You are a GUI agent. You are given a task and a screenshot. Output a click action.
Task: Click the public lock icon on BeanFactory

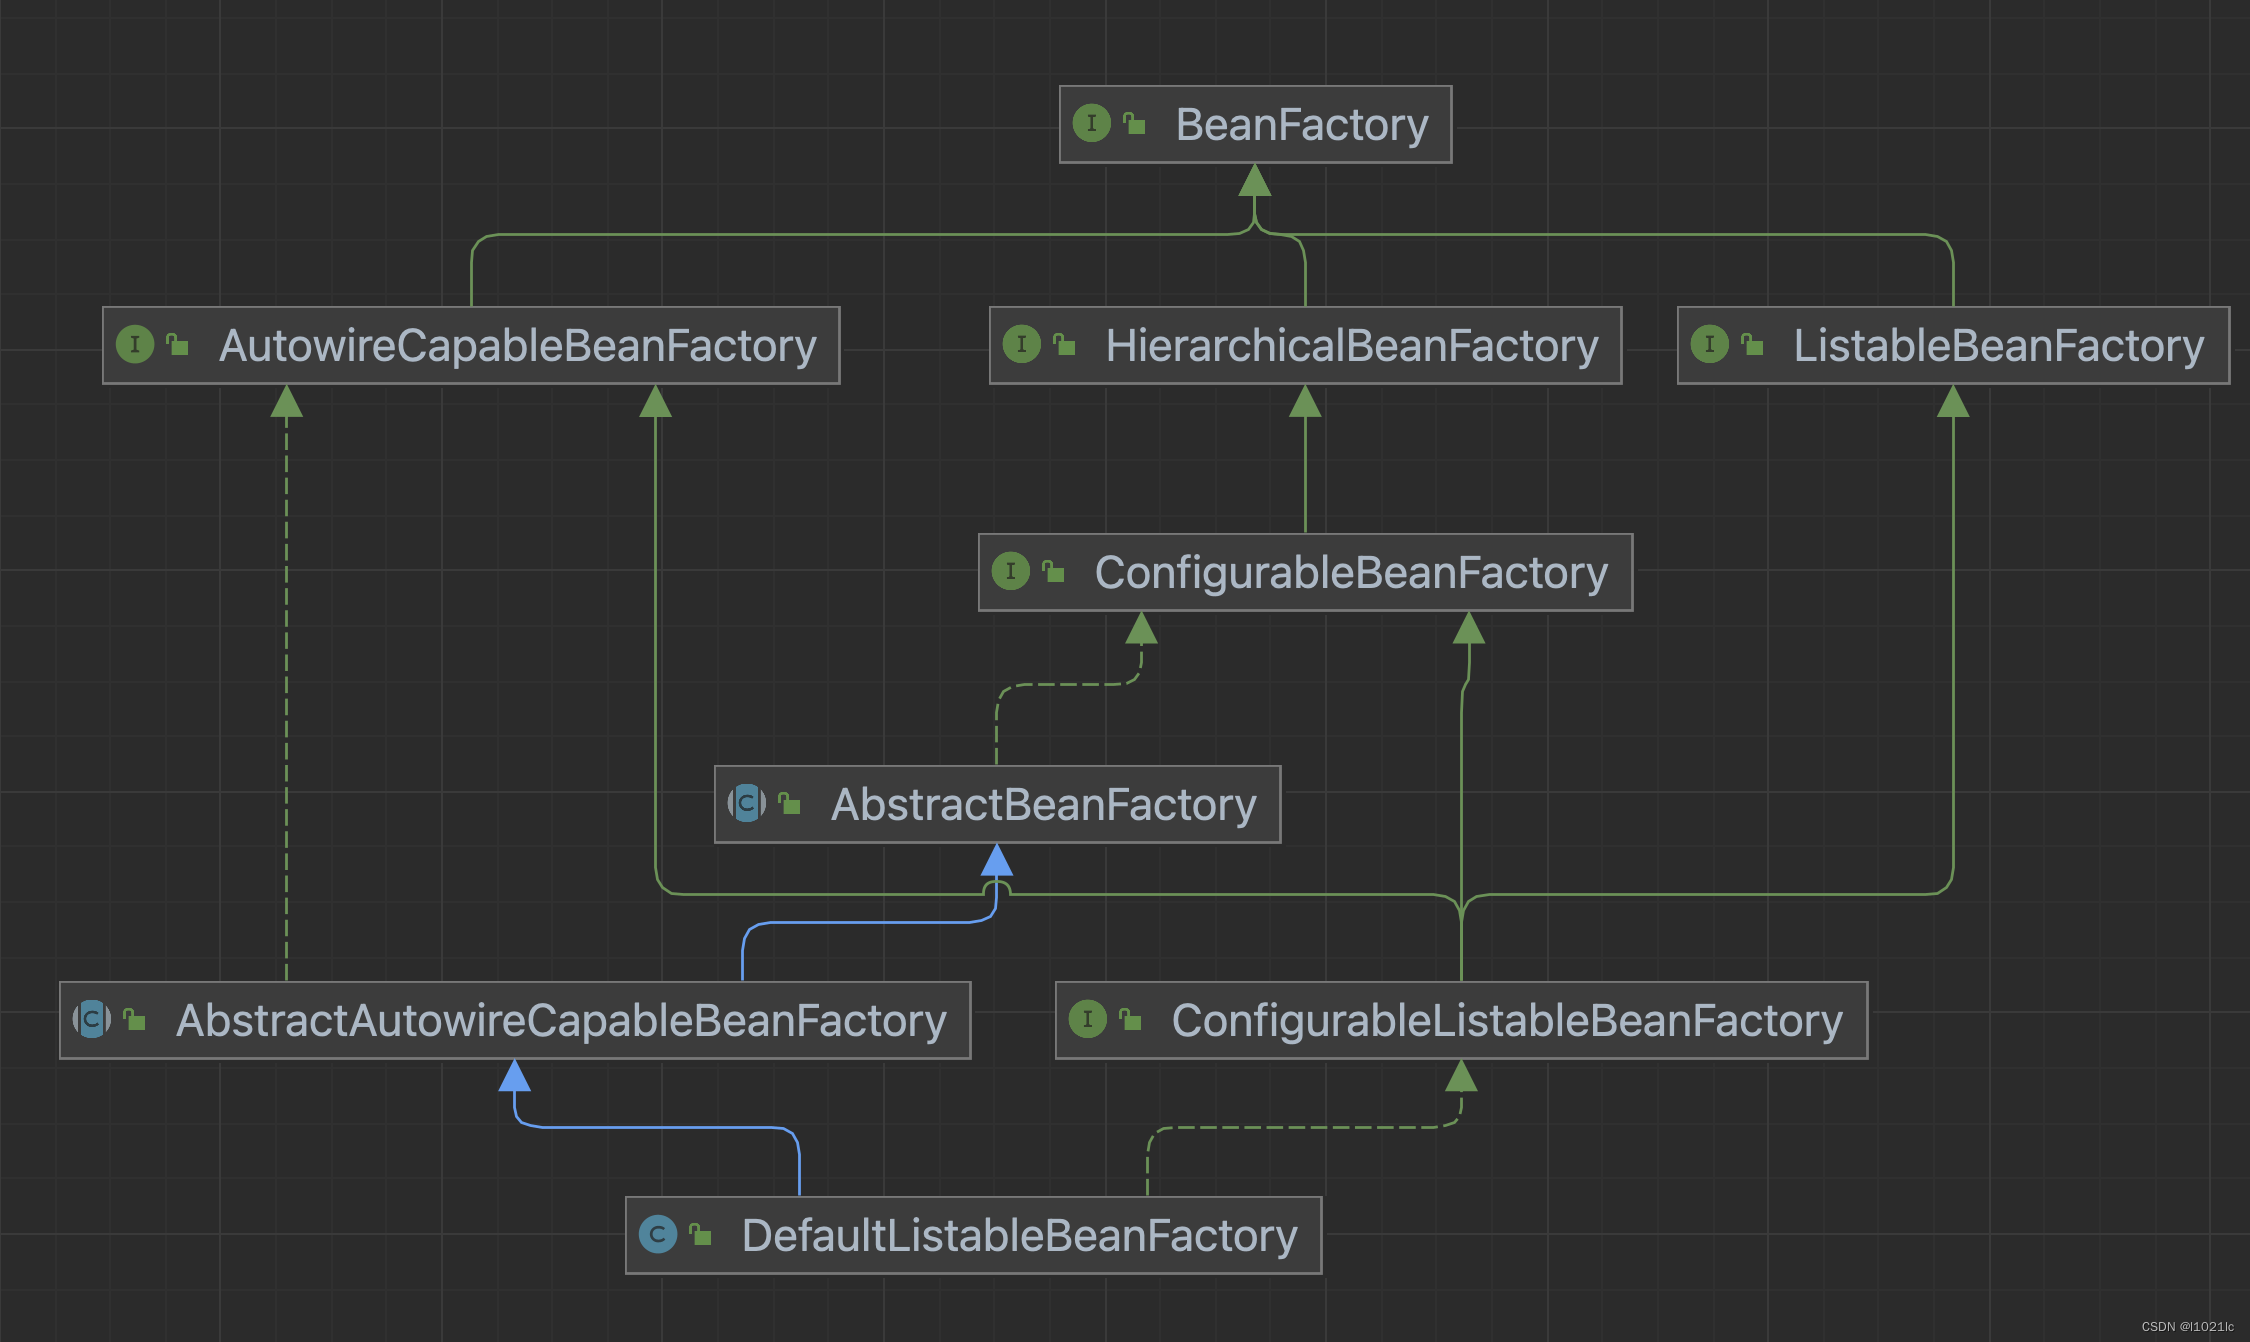point(1134,124)
